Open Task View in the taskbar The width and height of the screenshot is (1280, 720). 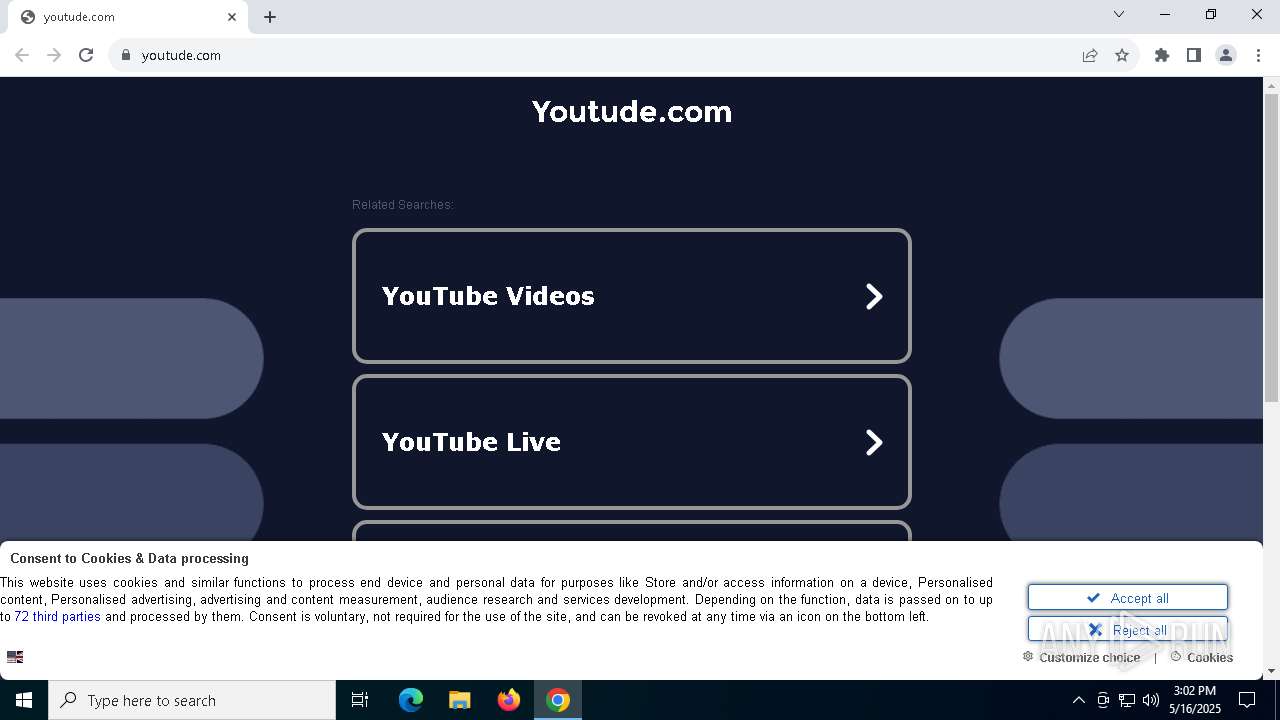(360, 700)
